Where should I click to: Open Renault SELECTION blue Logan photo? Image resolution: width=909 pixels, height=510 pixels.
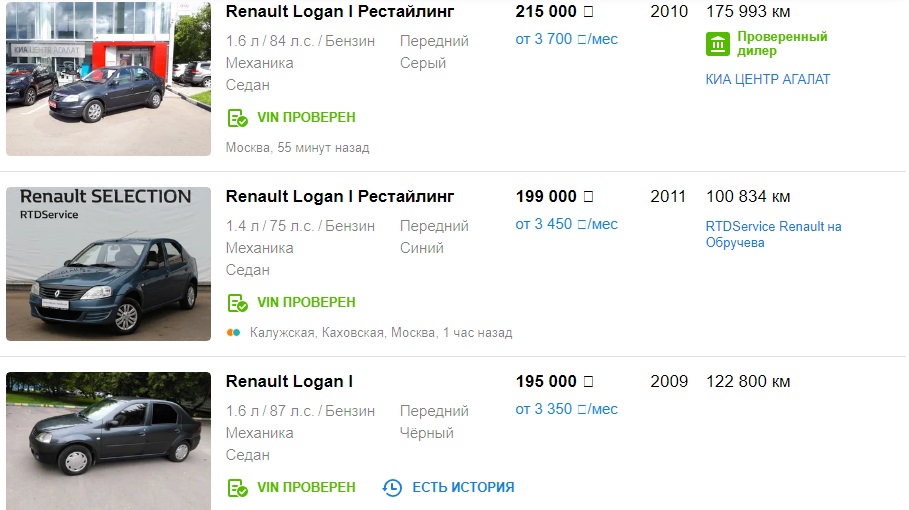108,264
